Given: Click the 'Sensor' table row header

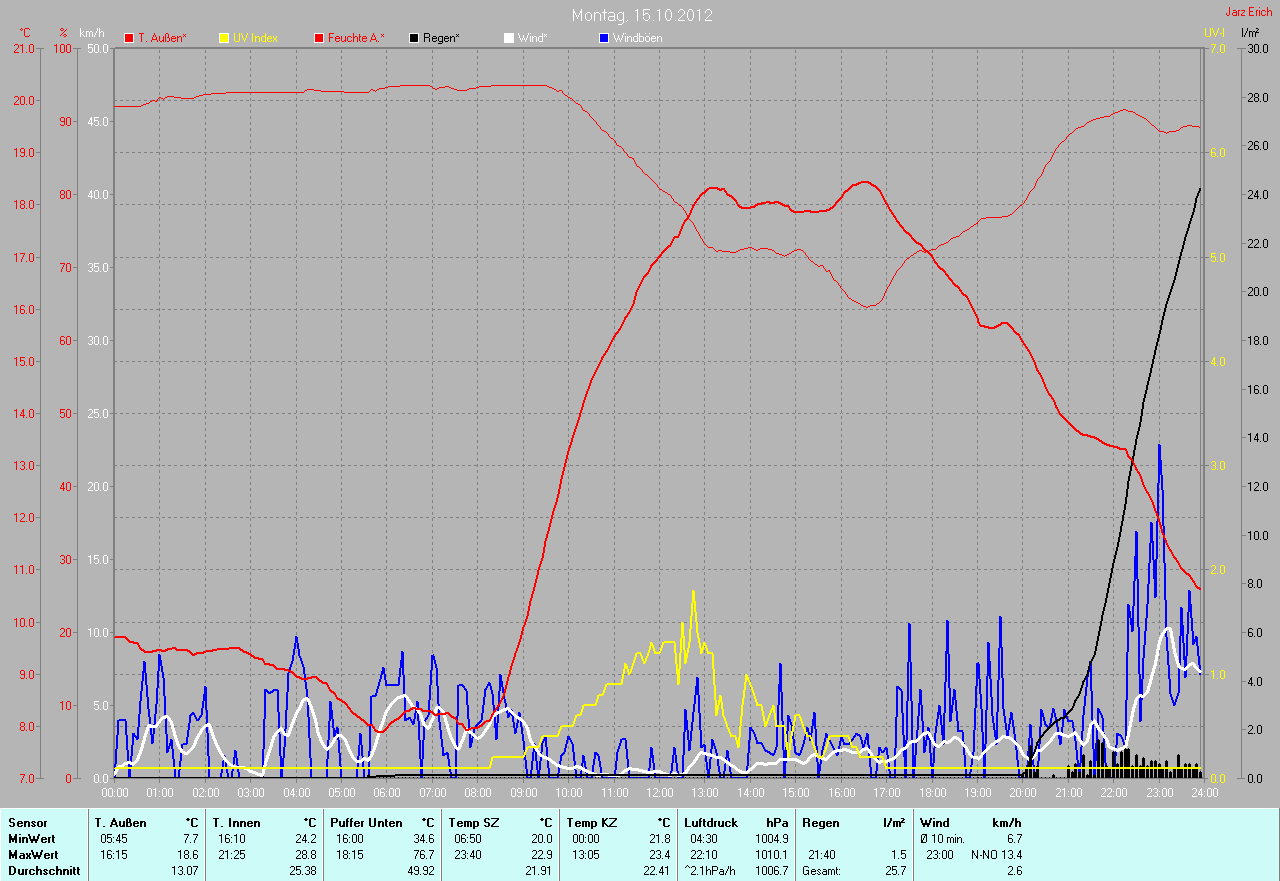Looking at the screenshot, I should pos(28,822).
